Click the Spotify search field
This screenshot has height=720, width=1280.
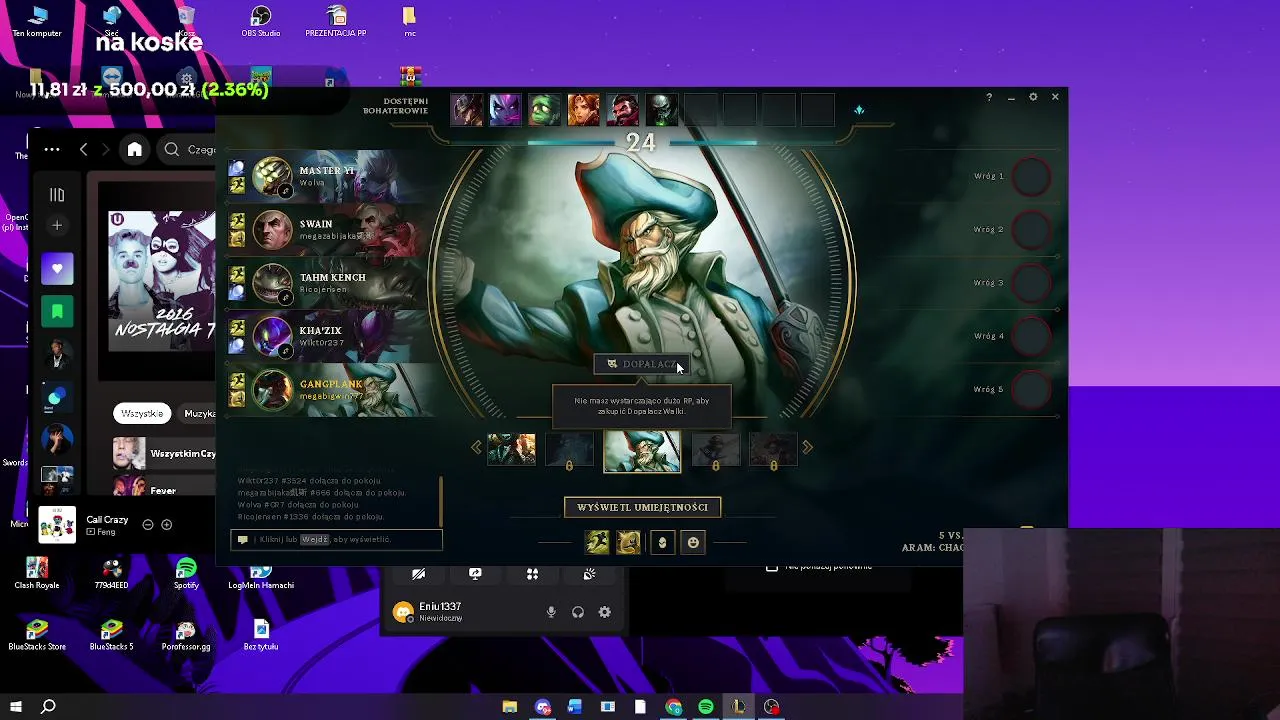point(186,149)
